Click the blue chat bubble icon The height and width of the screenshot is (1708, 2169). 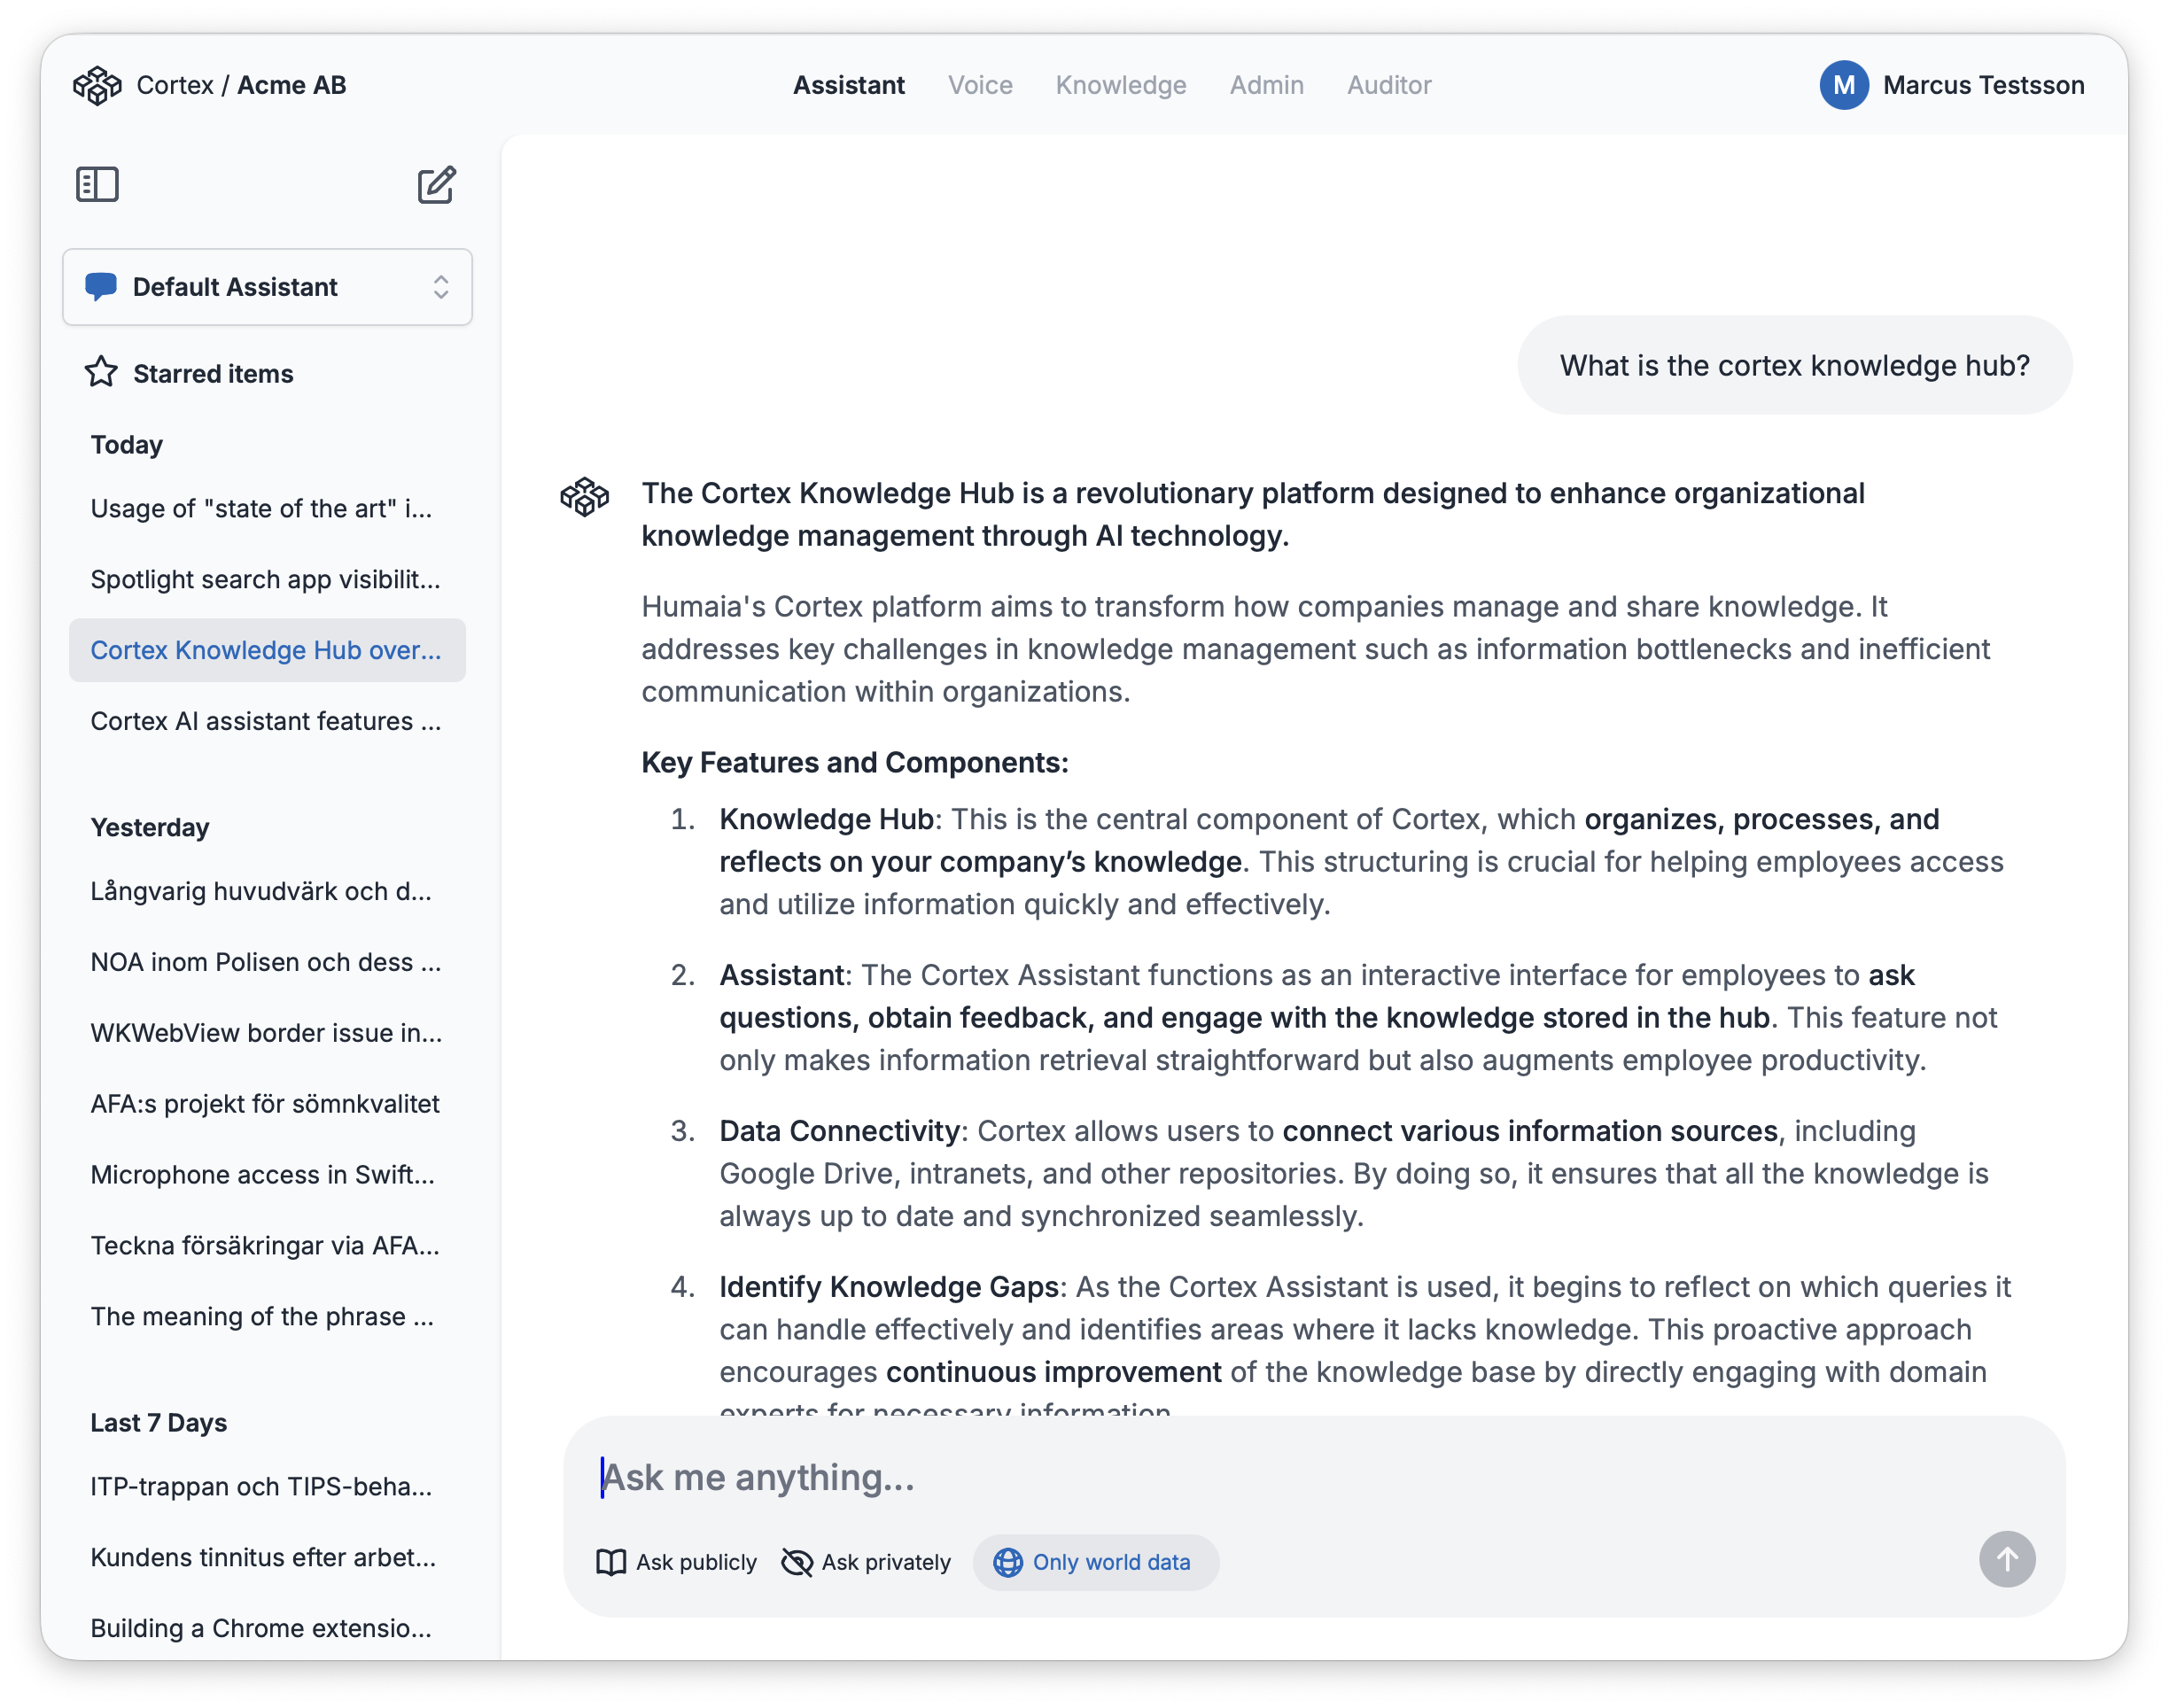click(101, 287)
